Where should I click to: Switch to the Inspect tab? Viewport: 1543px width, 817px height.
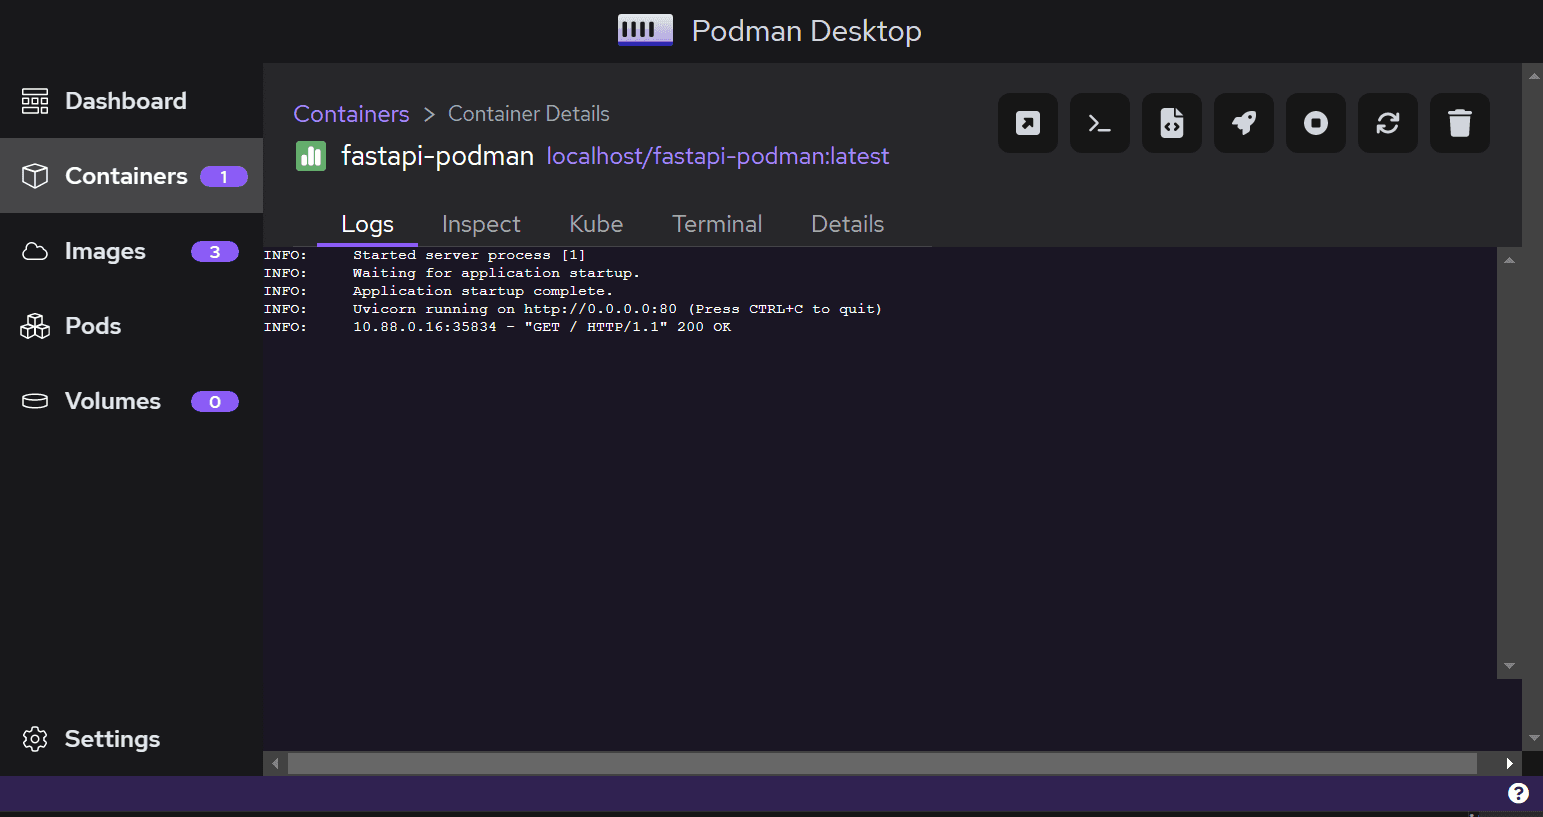click(481, 224)
